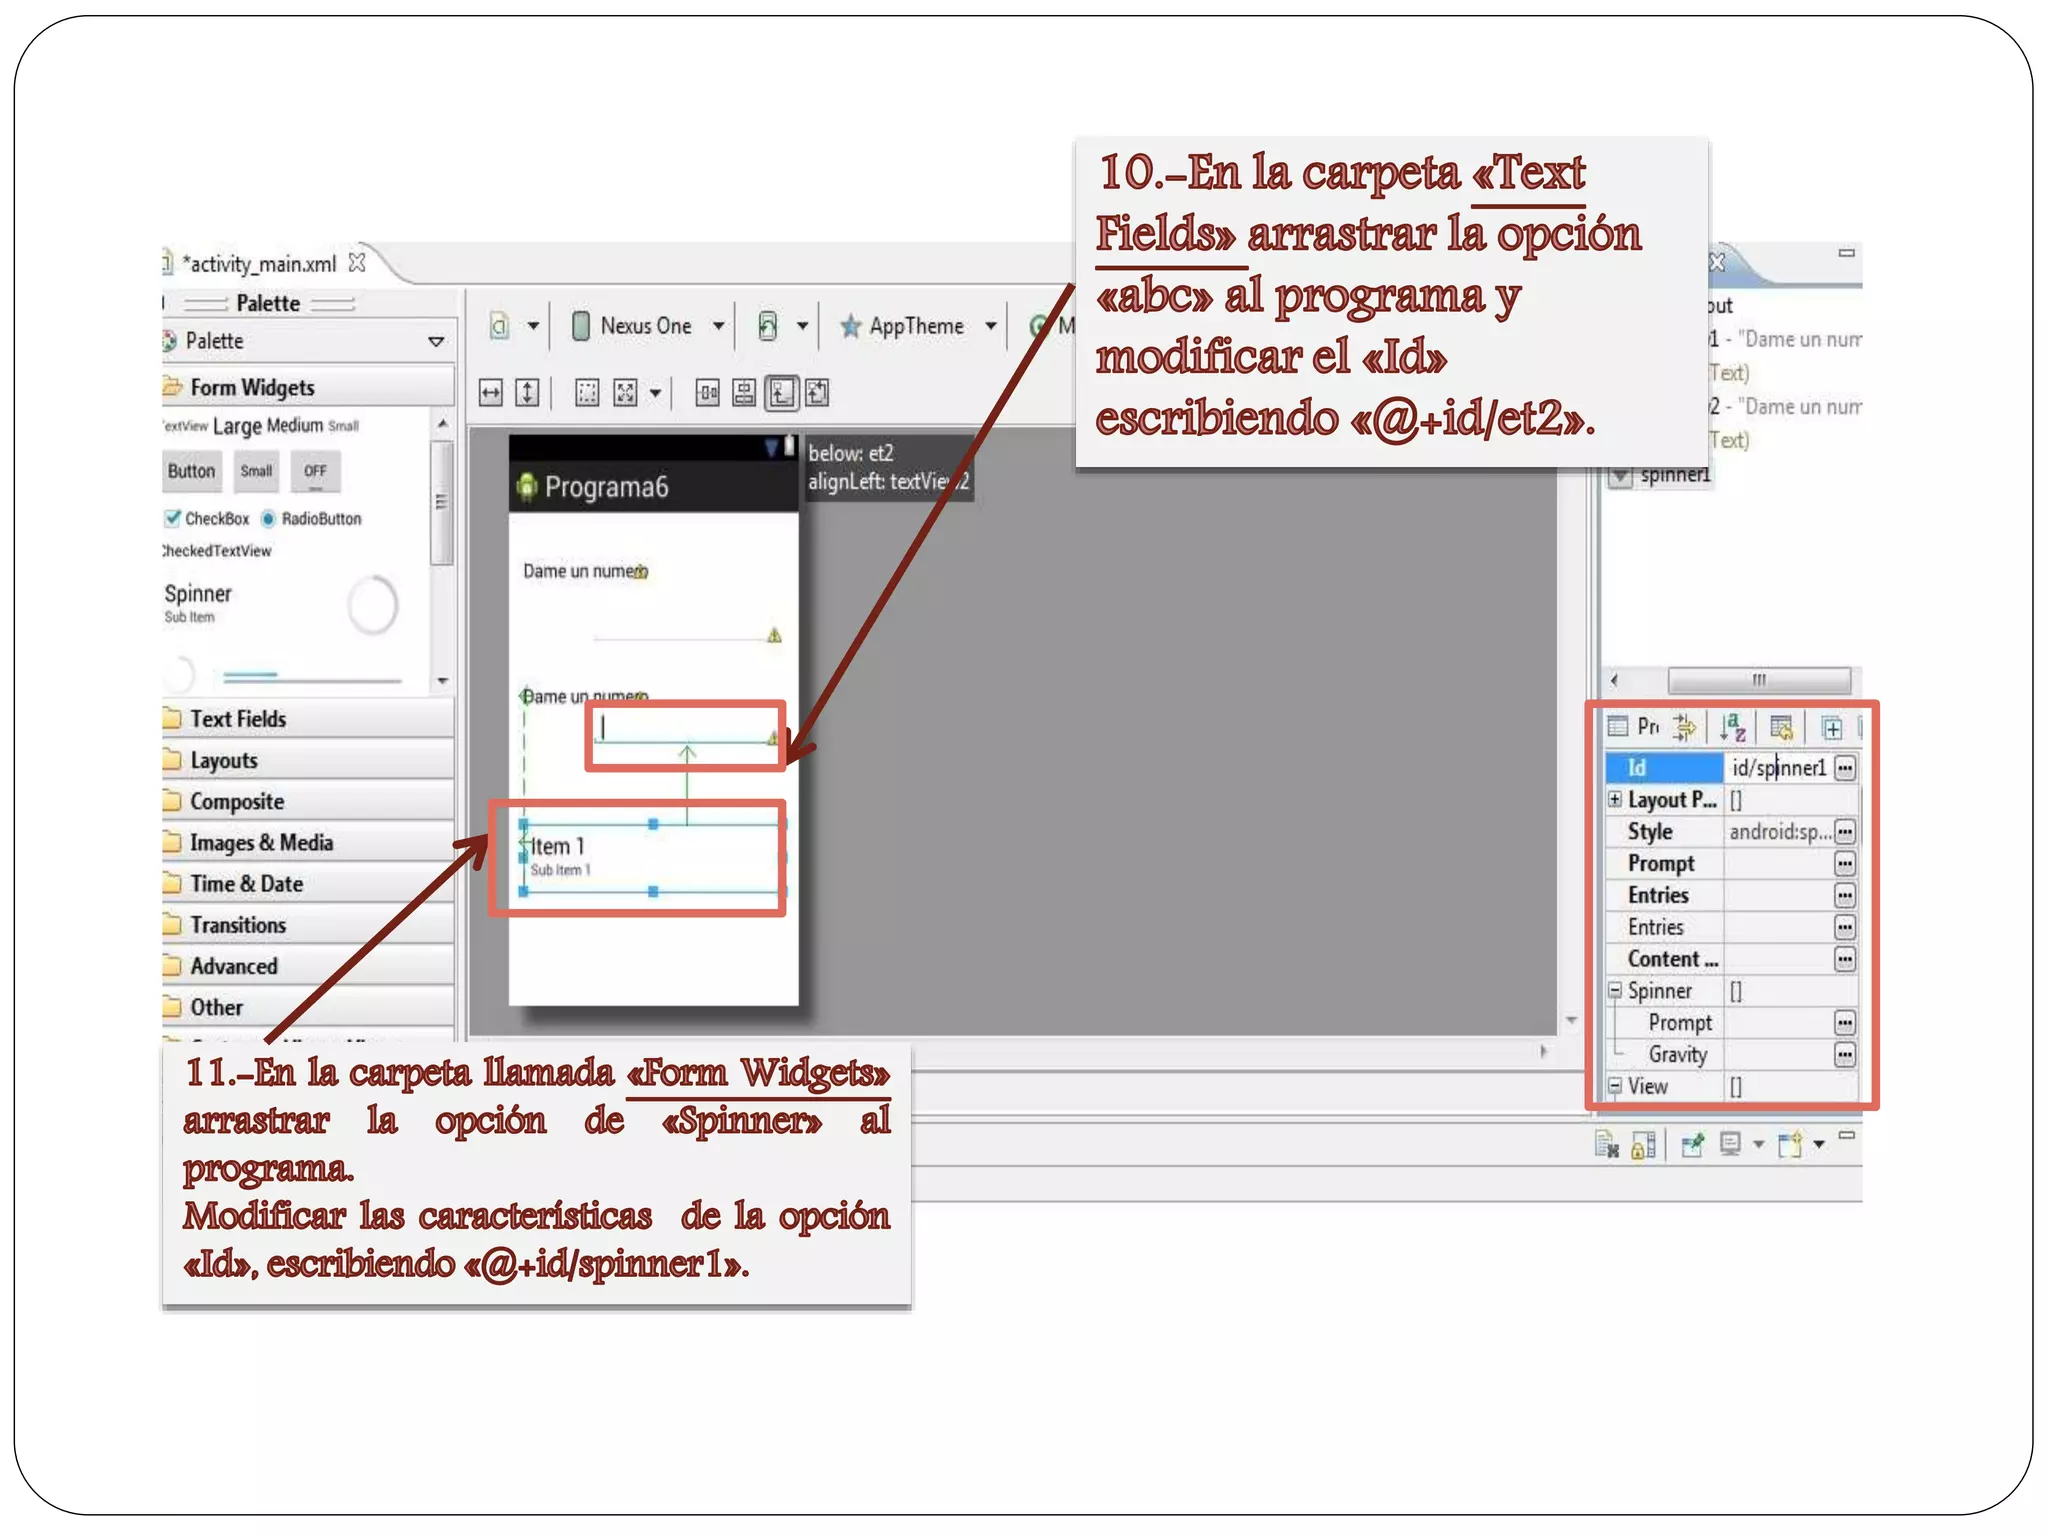Click the zoom to fit canvas icon
Screen dimensions: 2048x1536
click(x=626, y=393)
